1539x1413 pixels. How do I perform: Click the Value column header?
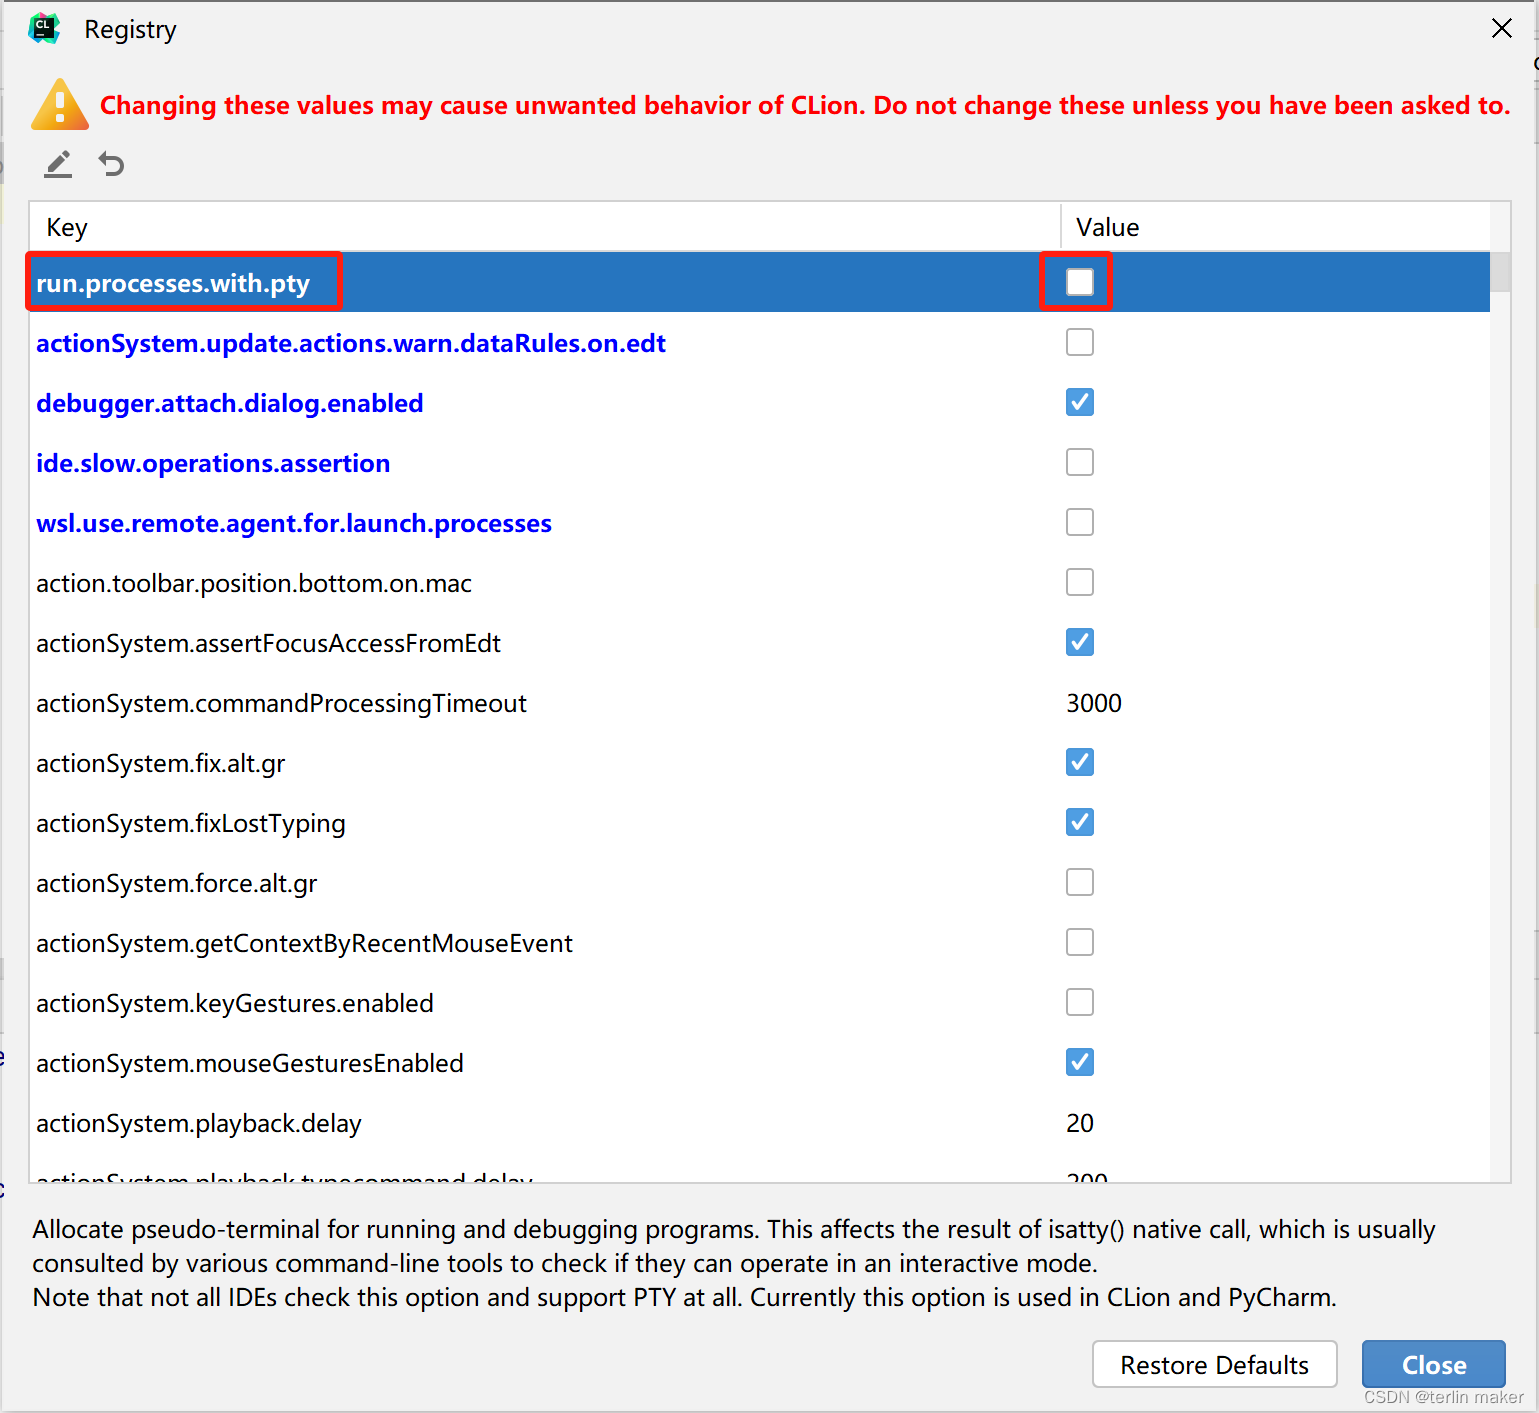click(x=1275, y=227)
